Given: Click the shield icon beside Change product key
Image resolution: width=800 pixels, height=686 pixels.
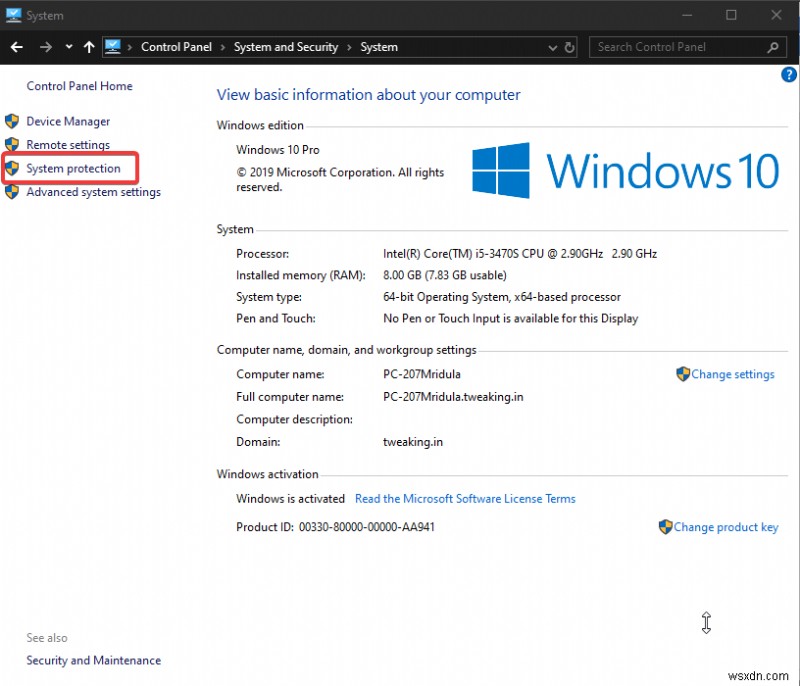Looking at the screenshot, I should [665, 527].
